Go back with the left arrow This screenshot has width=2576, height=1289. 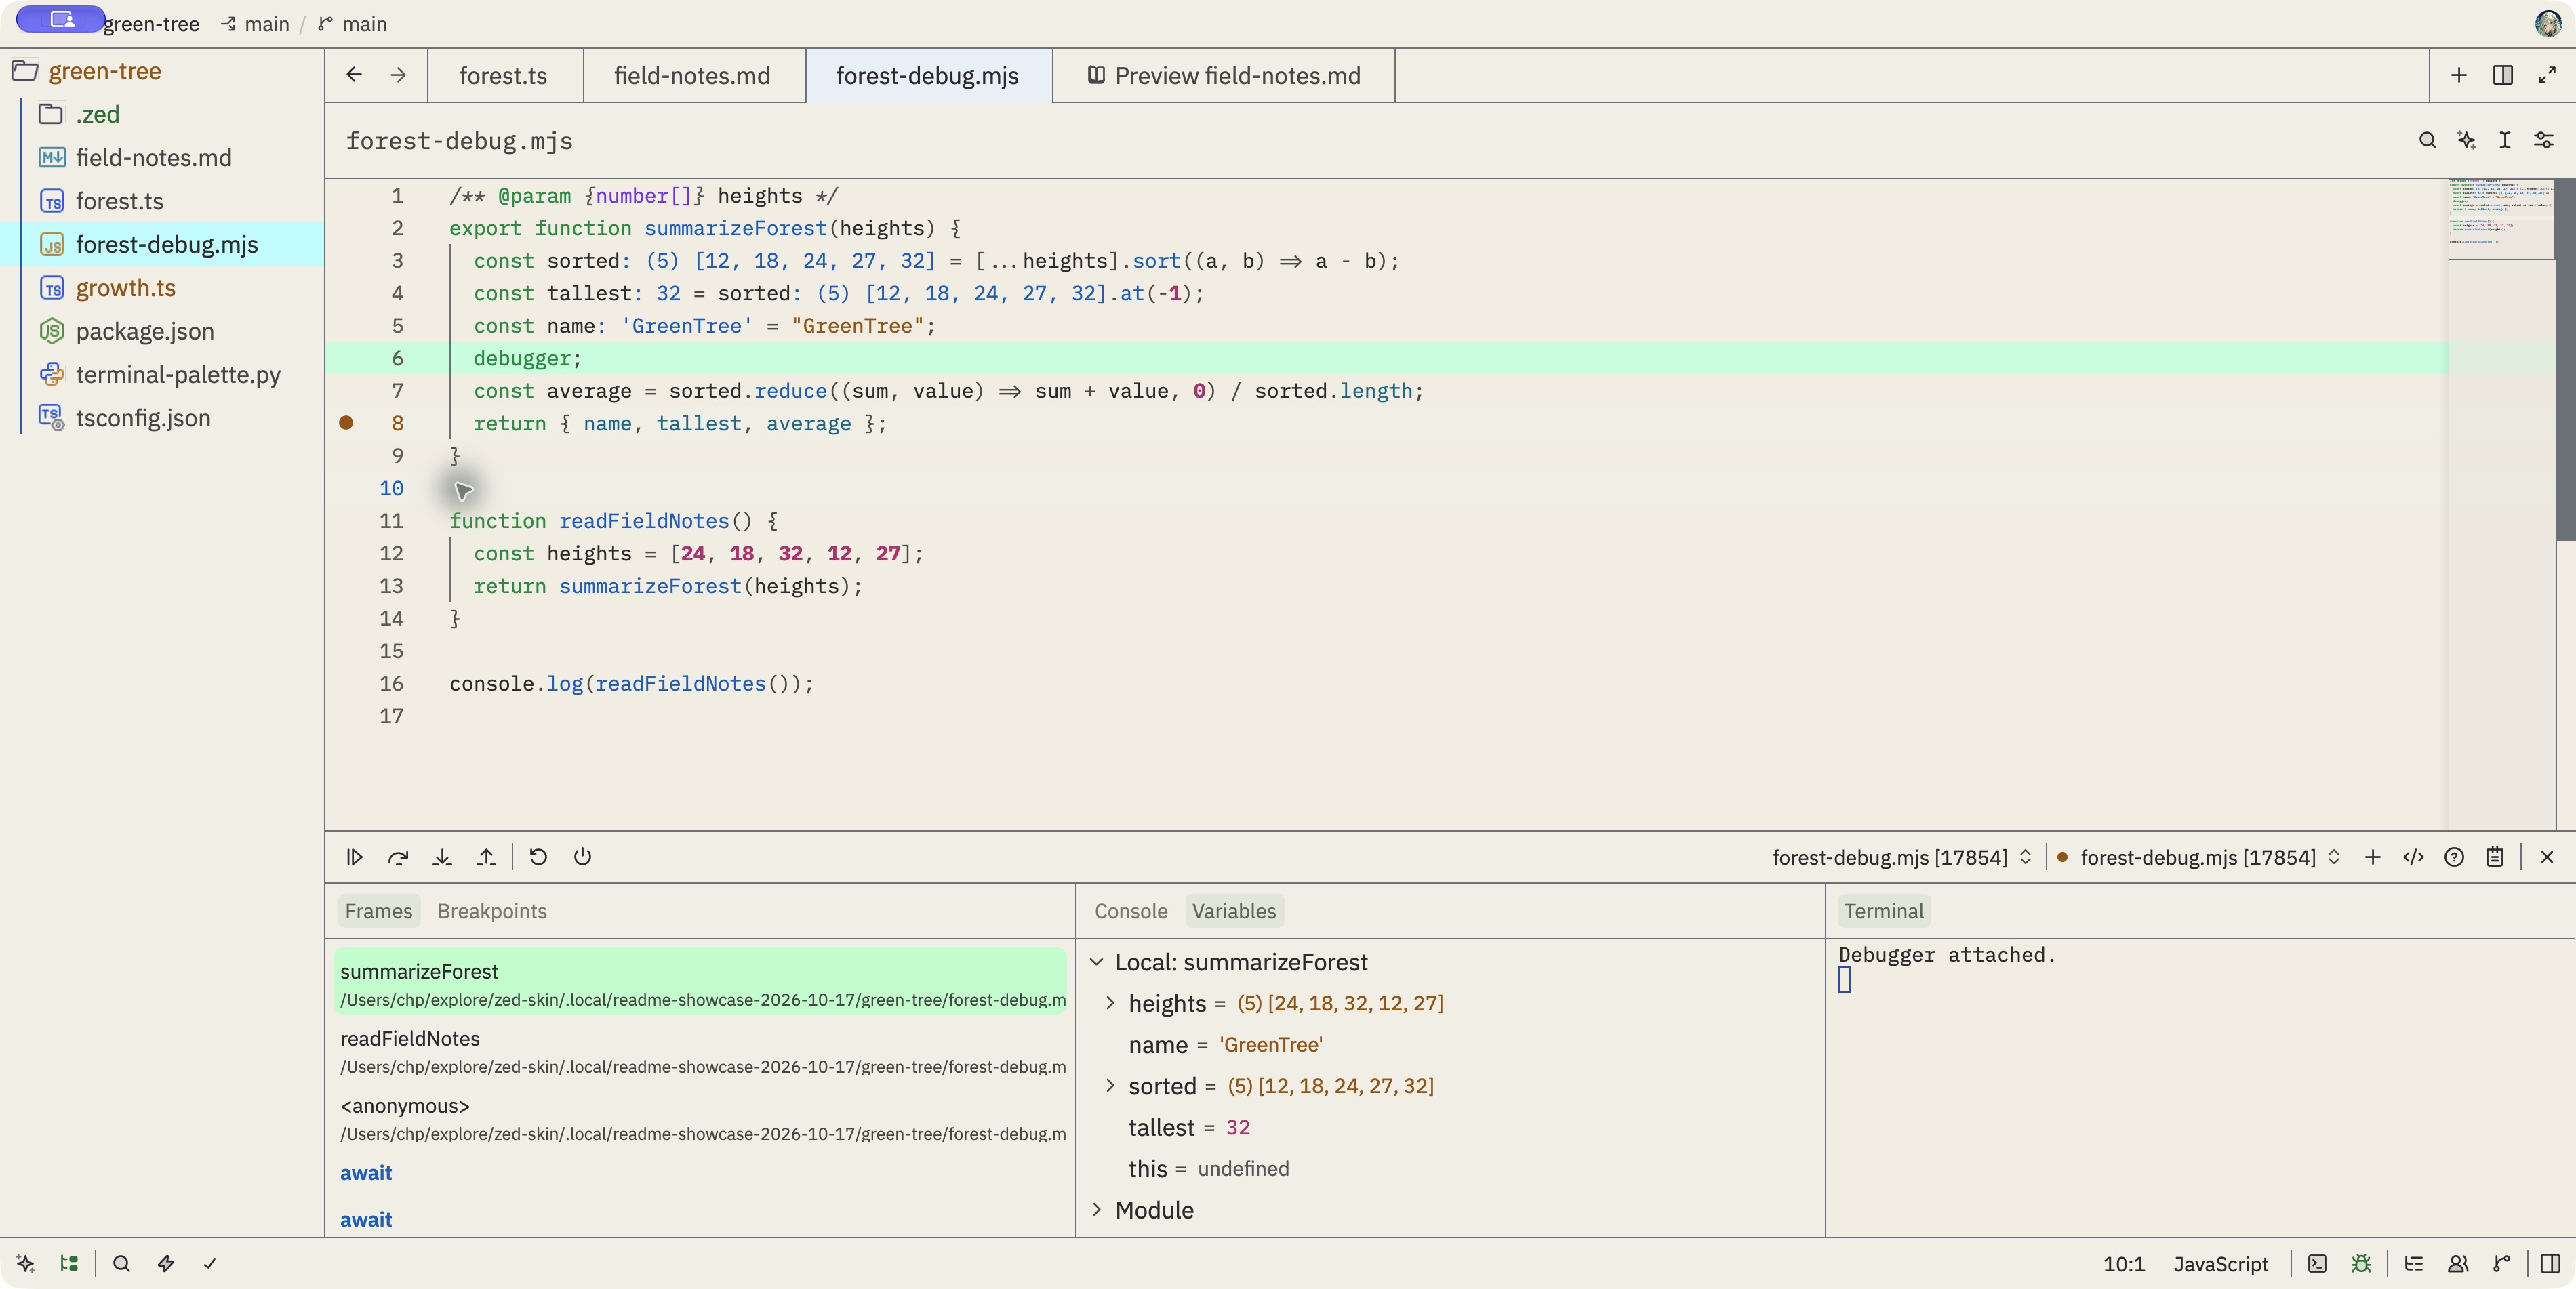pyautogui.click(x=354, y=75)
